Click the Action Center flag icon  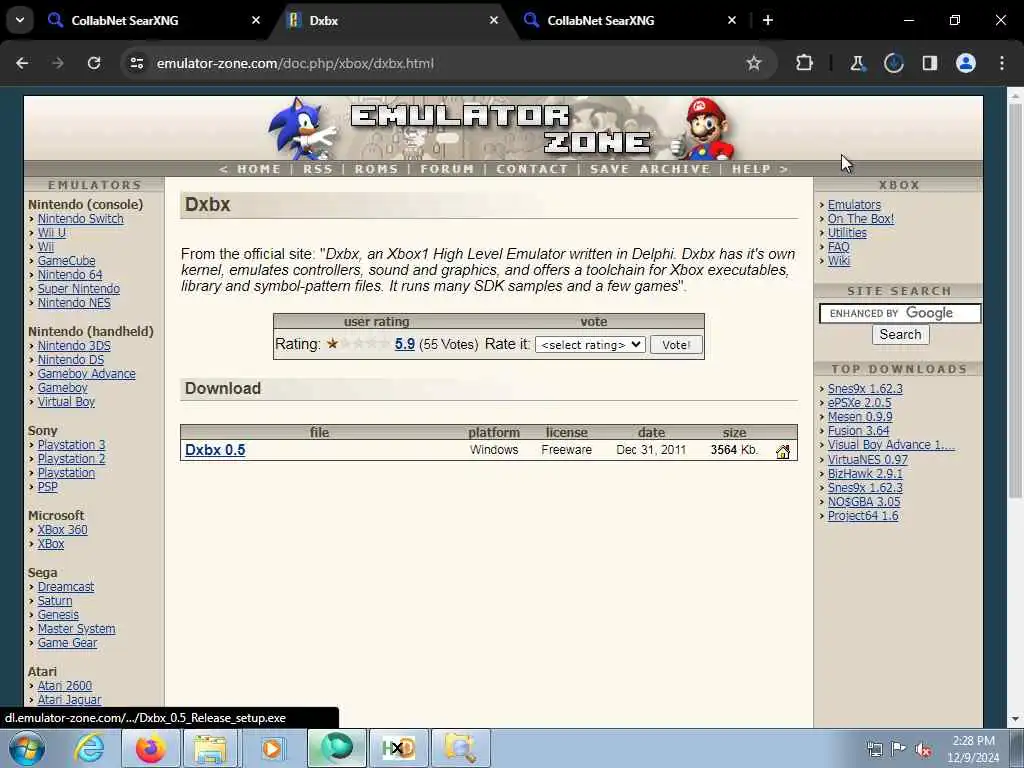click(899, 749)
